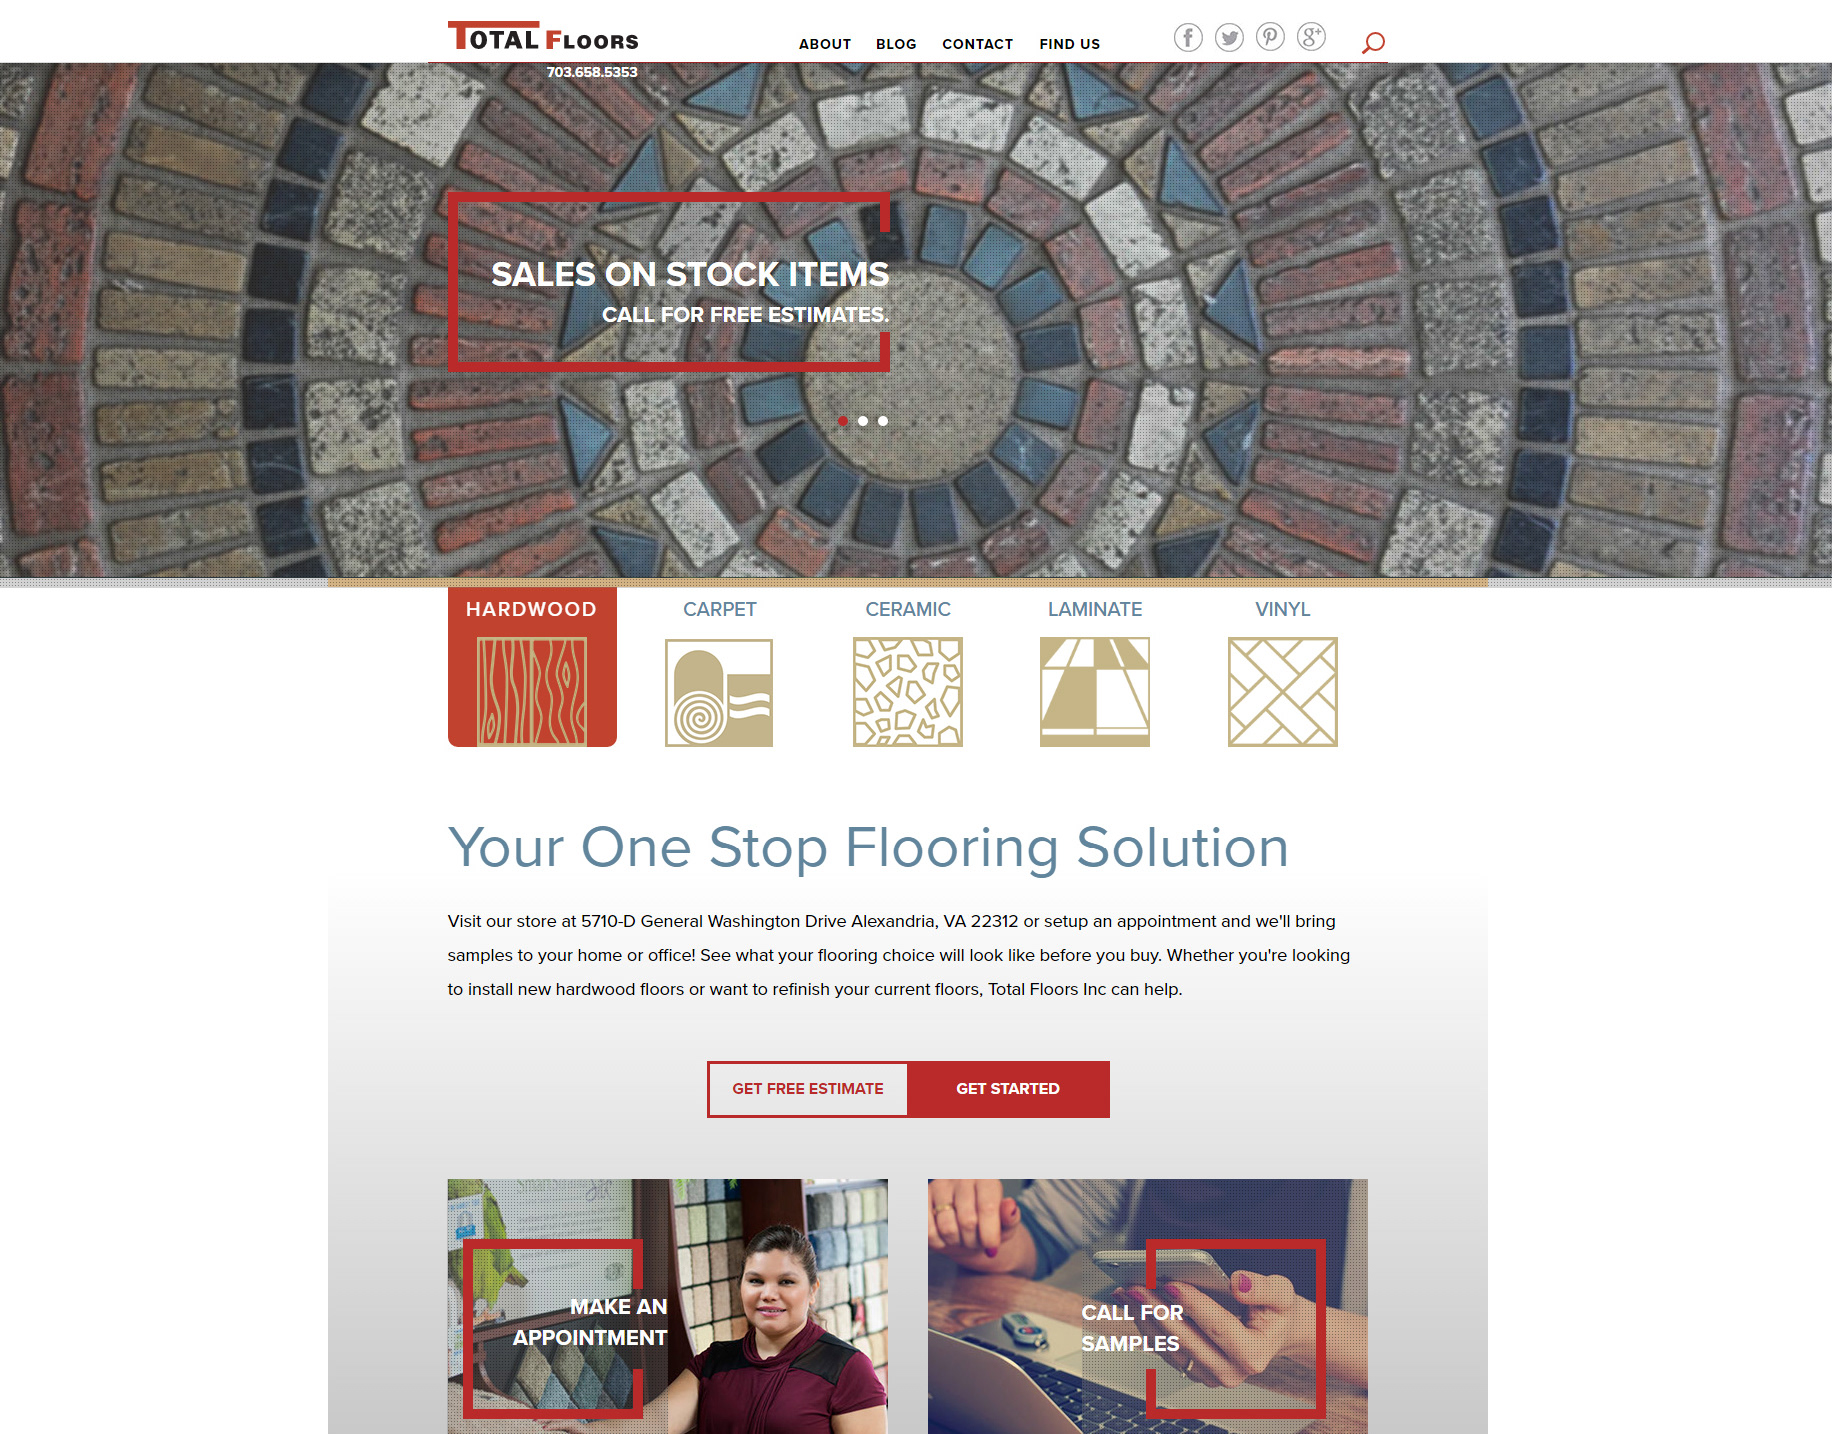Click the red search magnifier icon
Image resolution: width=1832 pixels, height=1434 pixels.
(x=1373, y=42)
